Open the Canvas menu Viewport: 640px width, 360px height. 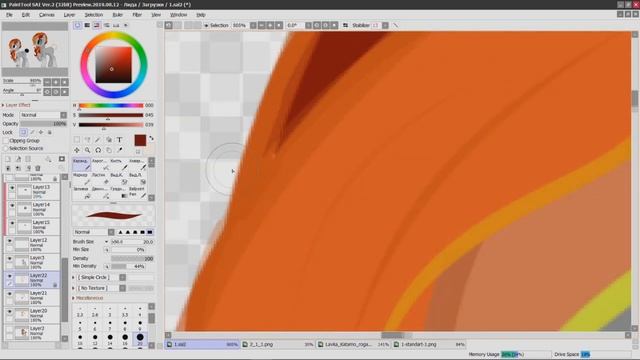coord(47,15)
